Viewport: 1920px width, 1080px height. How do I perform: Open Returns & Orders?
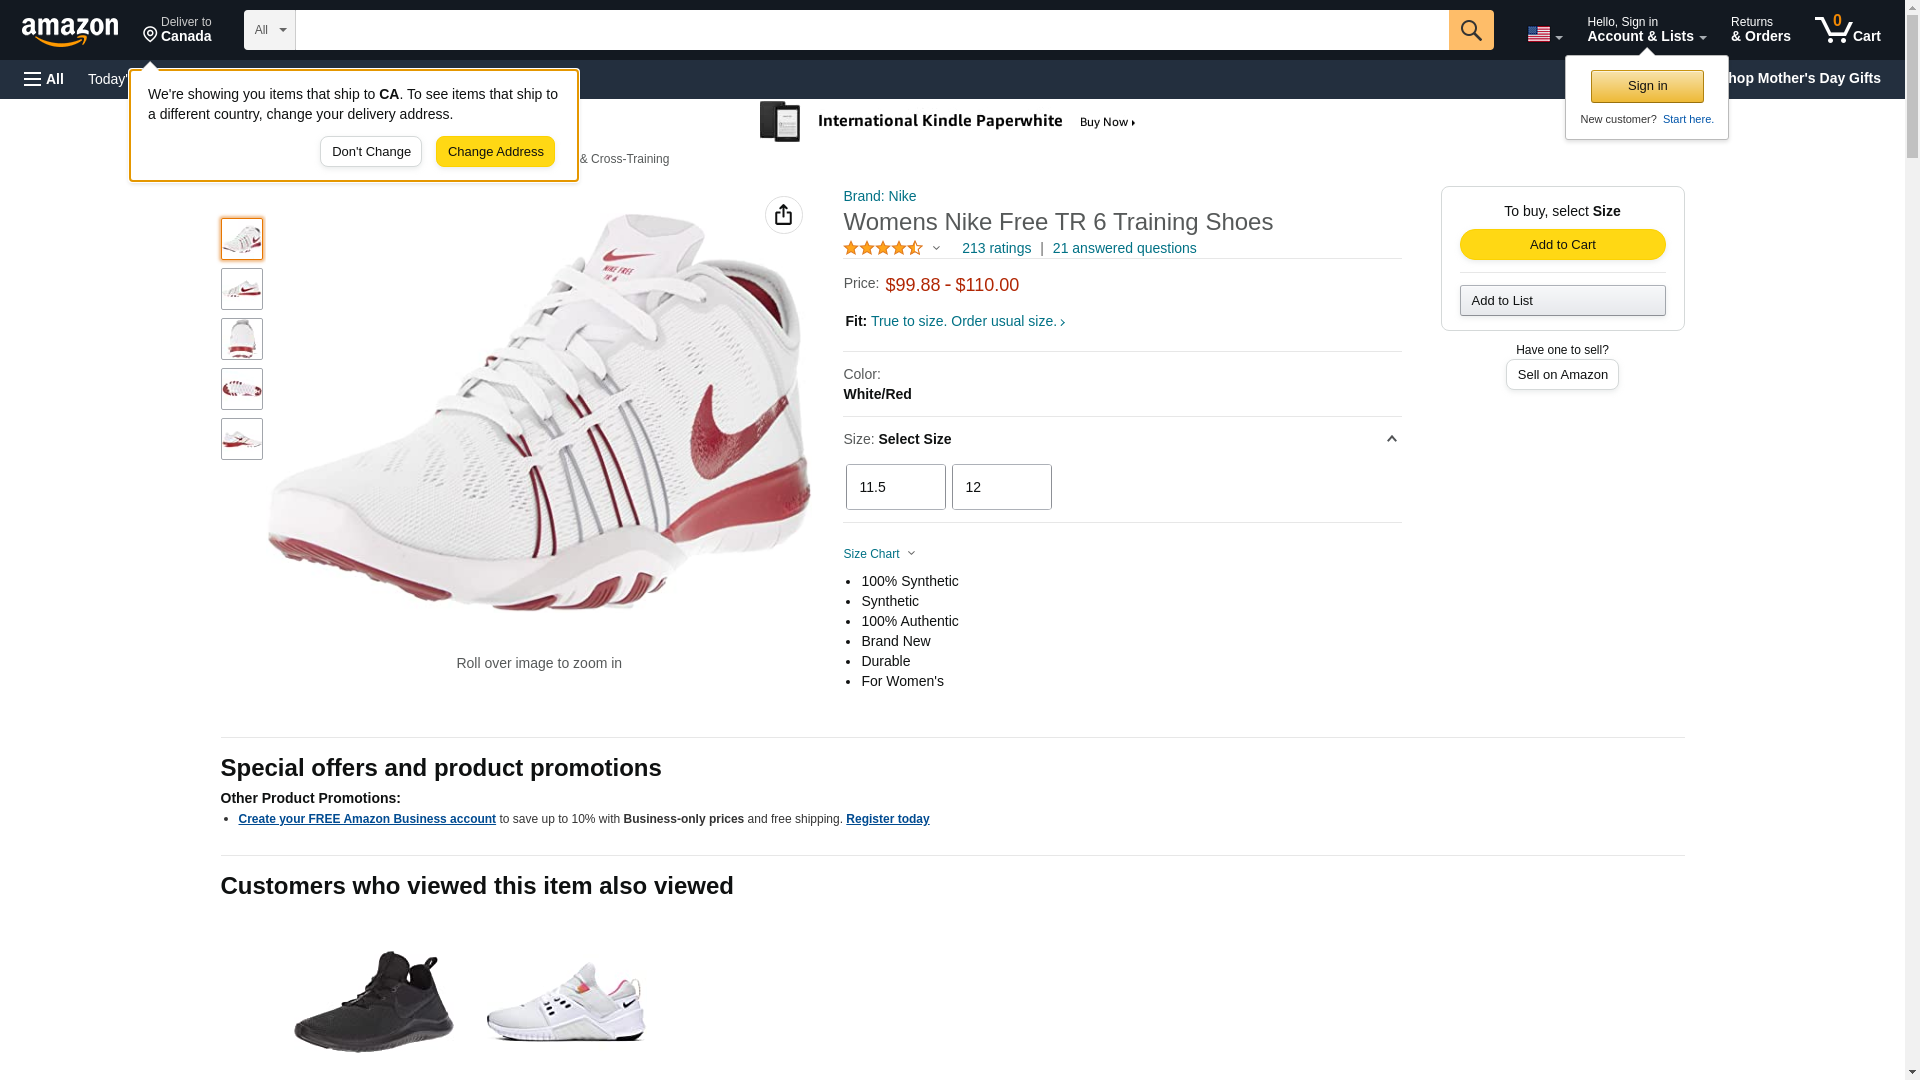[x=1760, y=30]
